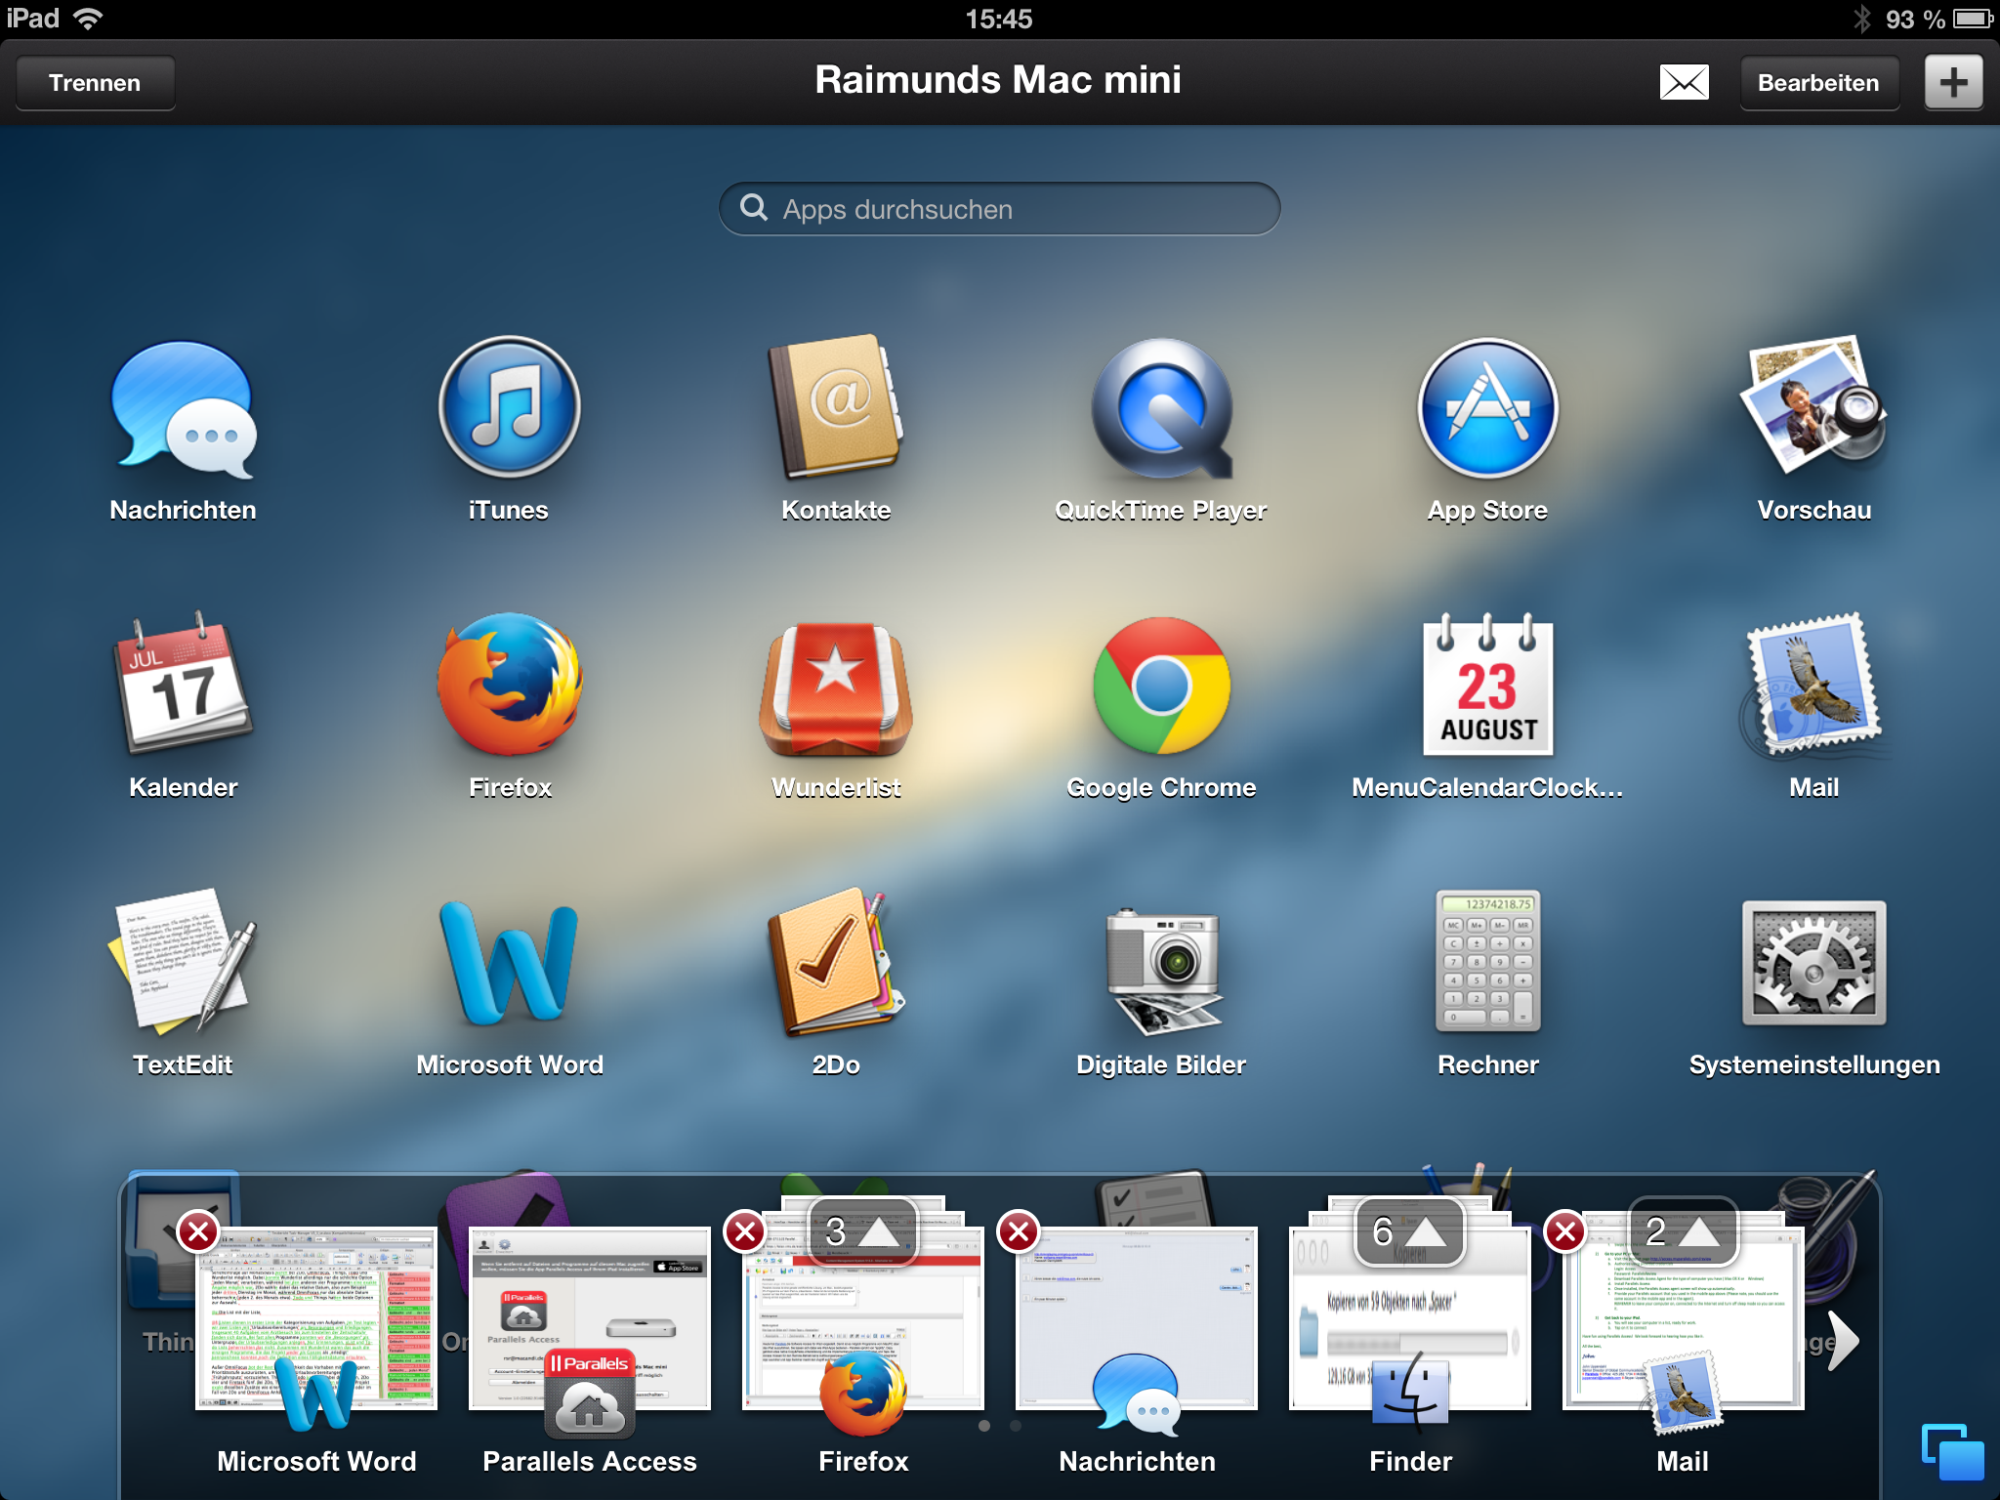Viewport: 2000px width, 1500px height.
Task: Click the plus button to add apps
Action: click(x=1952, y=83)
